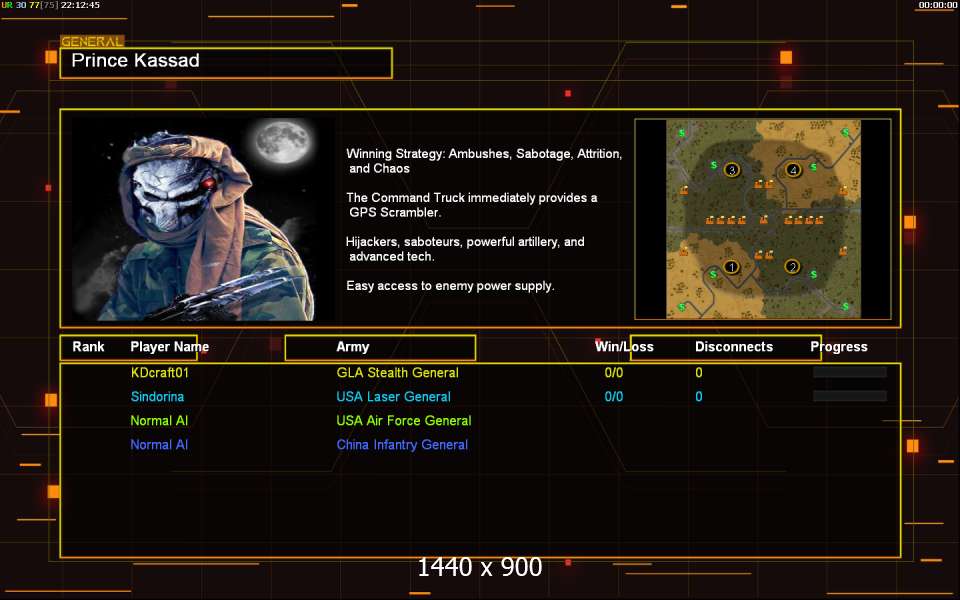960x600 pixels.
Task: Click the dollar icon in the map's top-left corner
Action: pyautogui.click(x=681, y=132)
